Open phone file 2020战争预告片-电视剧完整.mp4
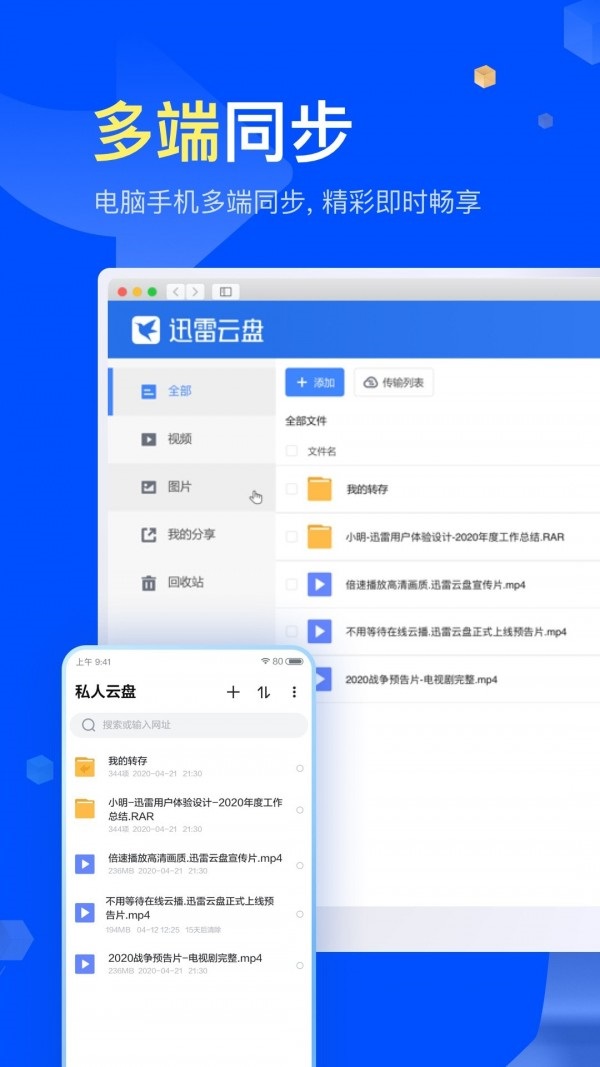The image size is (600, 1067). pos(185,958)
